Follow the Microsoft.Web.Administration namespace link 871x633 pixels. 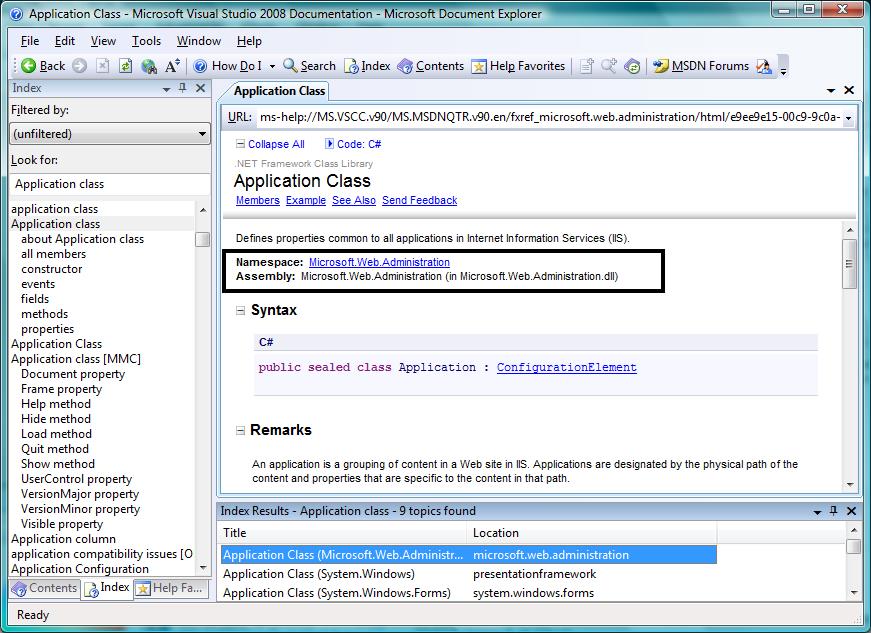[x=379, y=262]
